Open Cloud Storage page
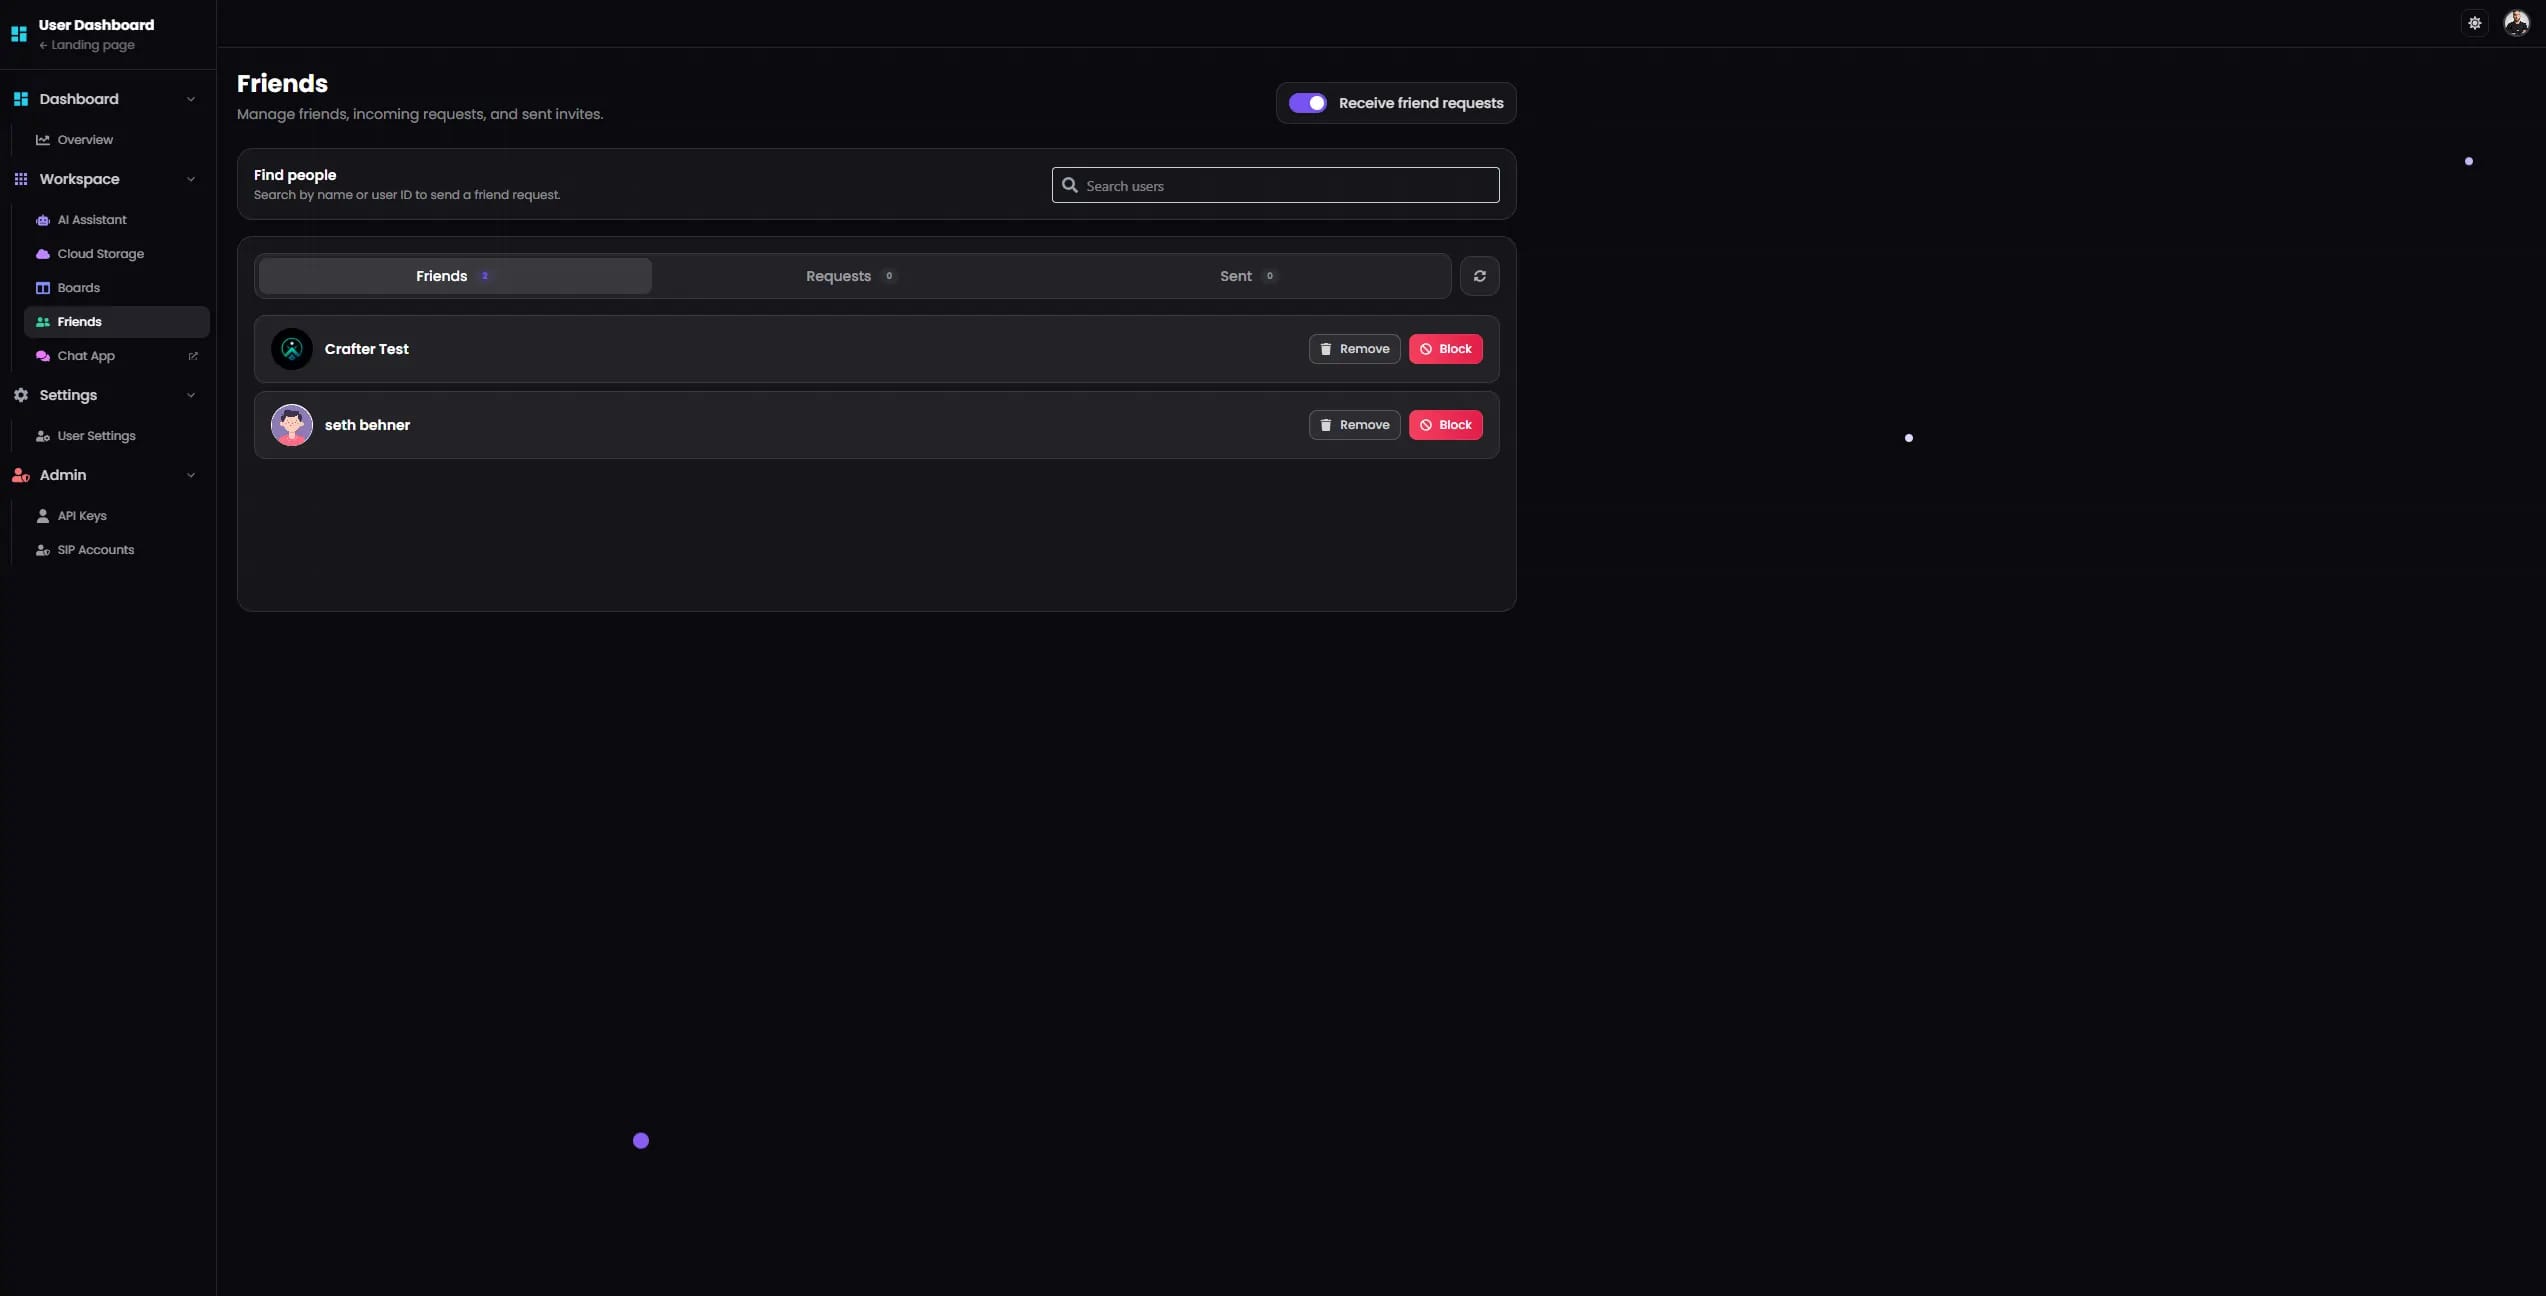Image resolution: width=2546 pixels, height=1296 pixels. point(117,254)
